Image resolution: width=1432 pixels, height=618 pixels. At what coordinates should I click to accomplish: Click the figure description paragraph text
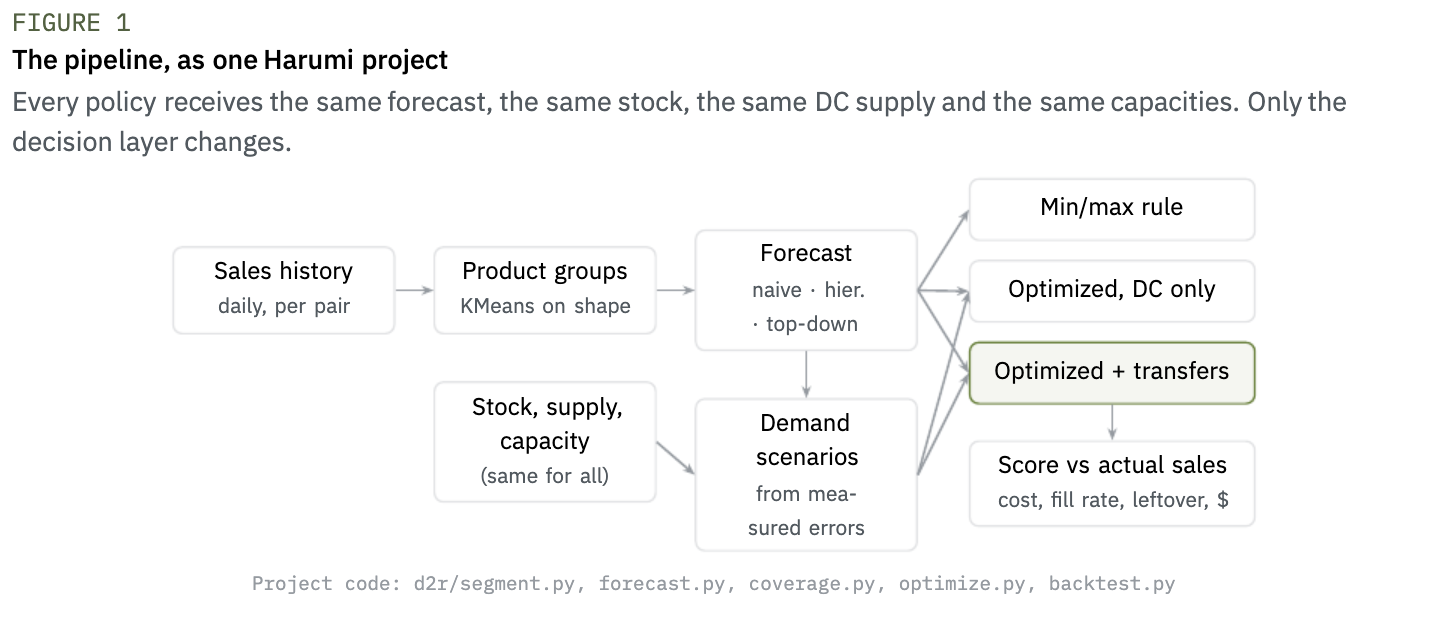pos(679,122)
